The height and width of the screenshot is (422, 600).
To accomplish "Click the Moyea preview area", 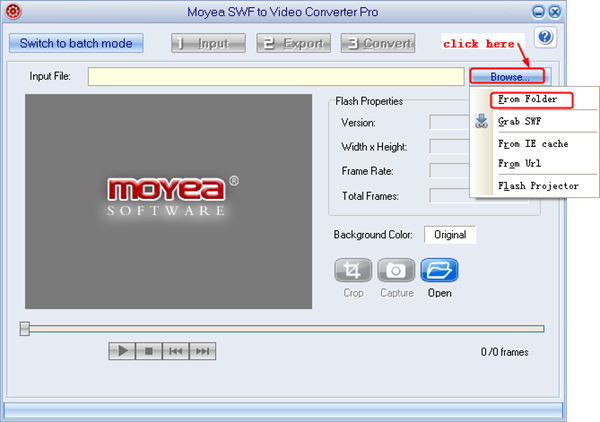I will point(168,201).
